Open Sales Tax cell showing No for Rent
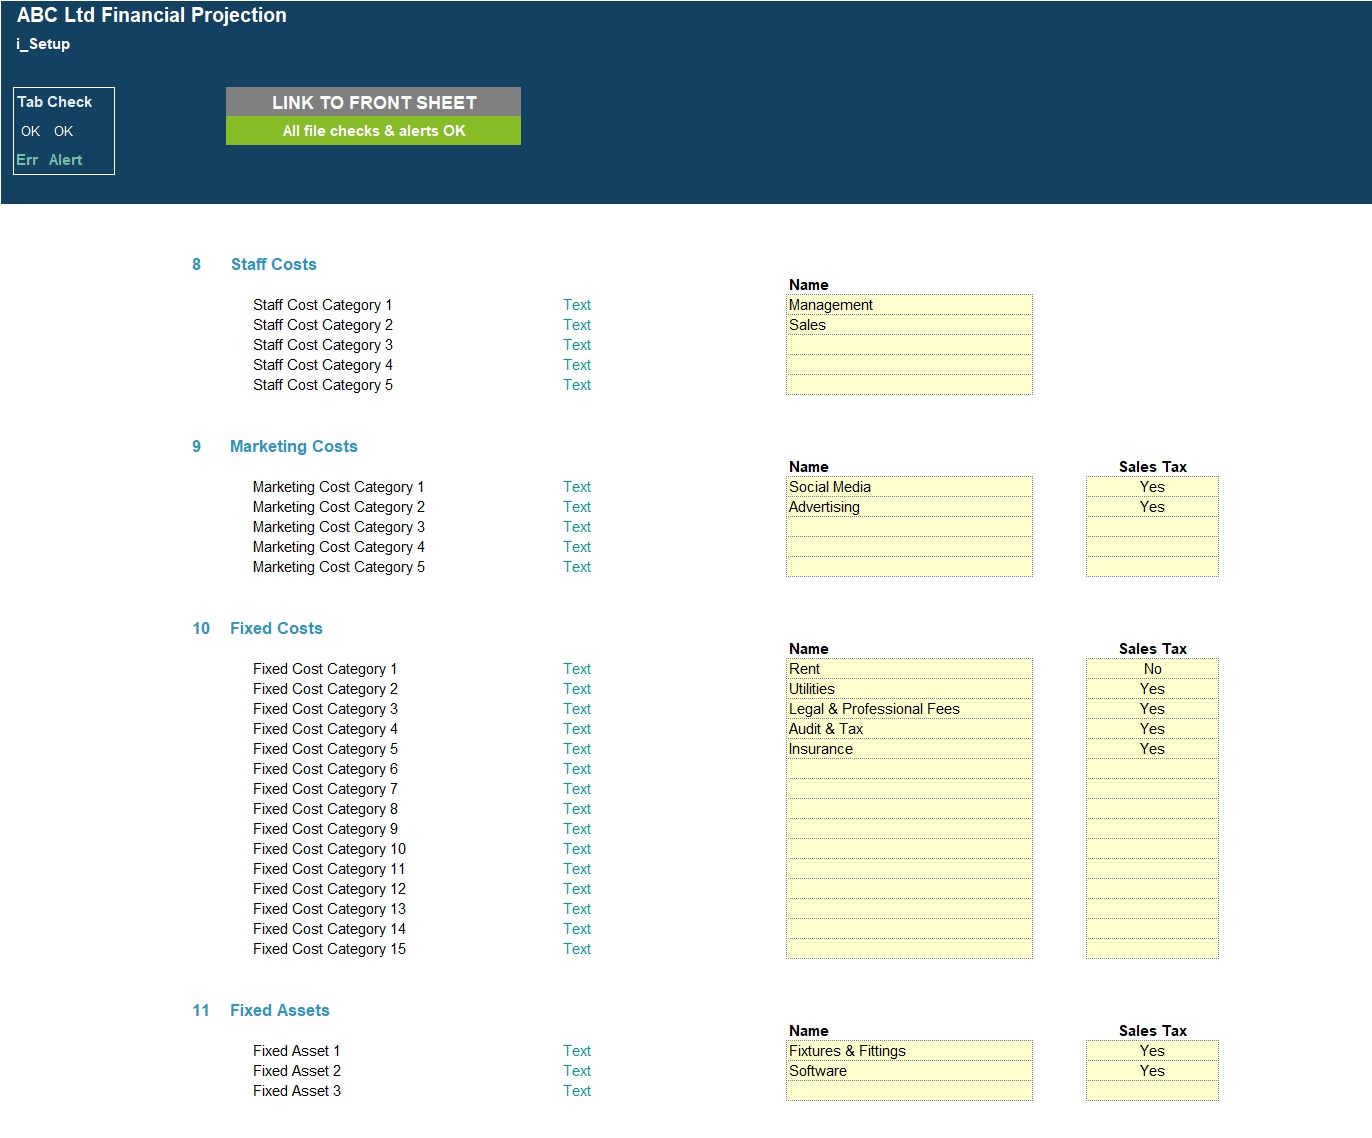1372x1138 pixels. point(1152,669)
